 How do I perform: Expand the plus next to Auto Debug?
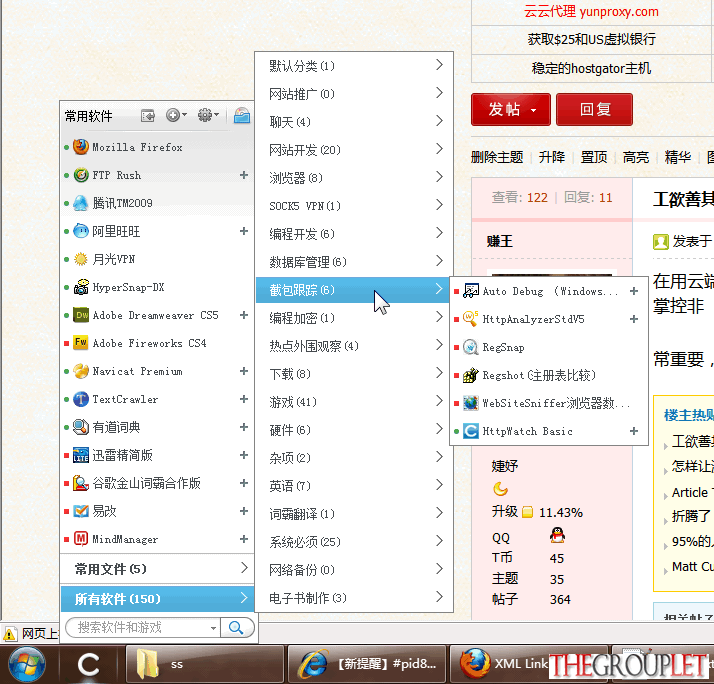(634, 291)
